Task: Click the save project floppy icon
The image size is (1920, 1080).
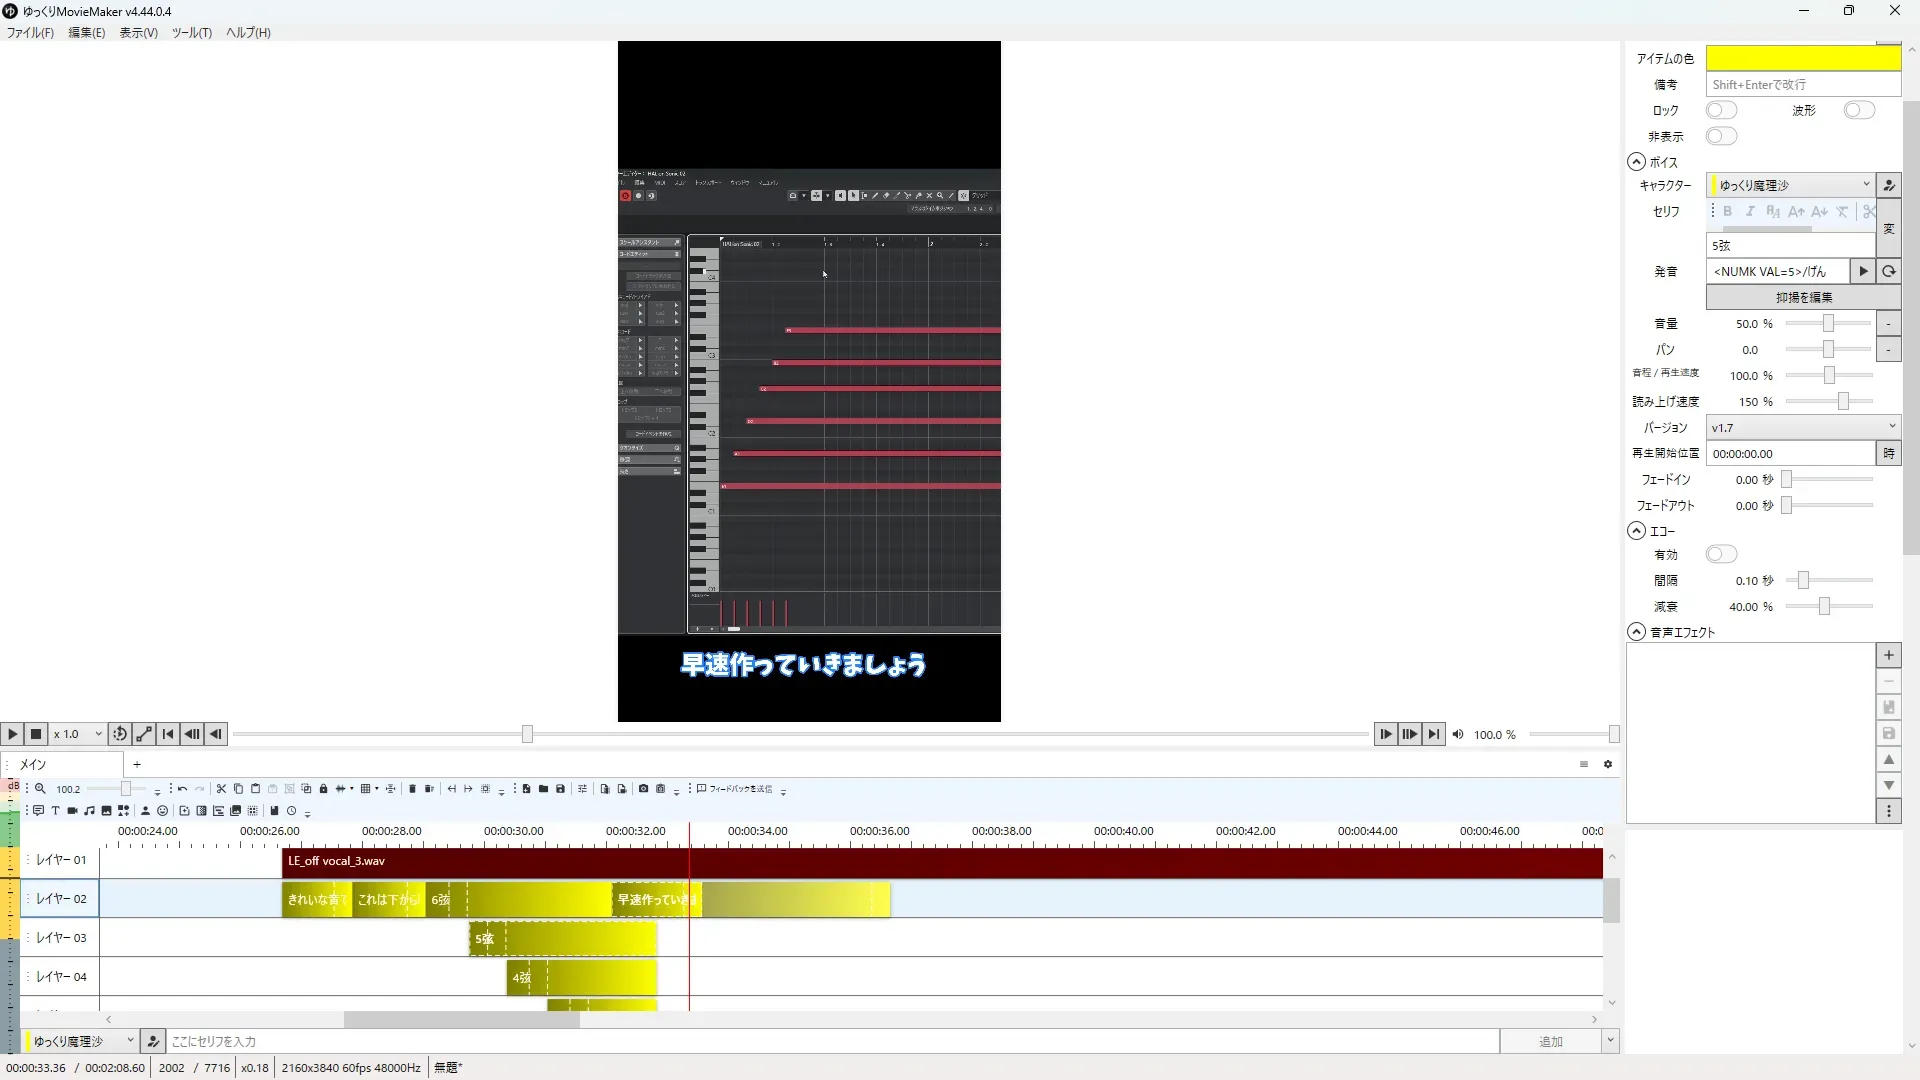Action: pos(560,789)
